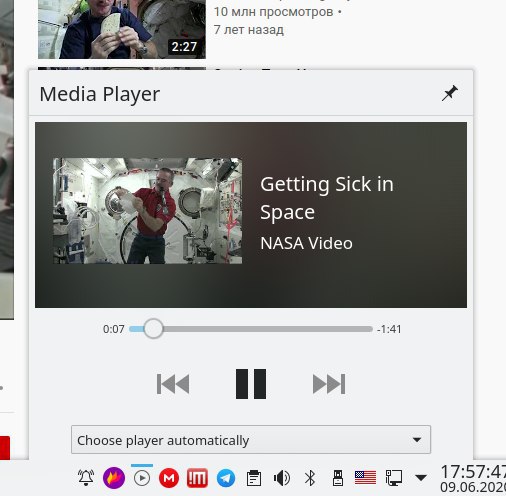
Task: Open the 'Choose player automatically' dropdown
Action: pyautogui.click(x=251, y=440)
